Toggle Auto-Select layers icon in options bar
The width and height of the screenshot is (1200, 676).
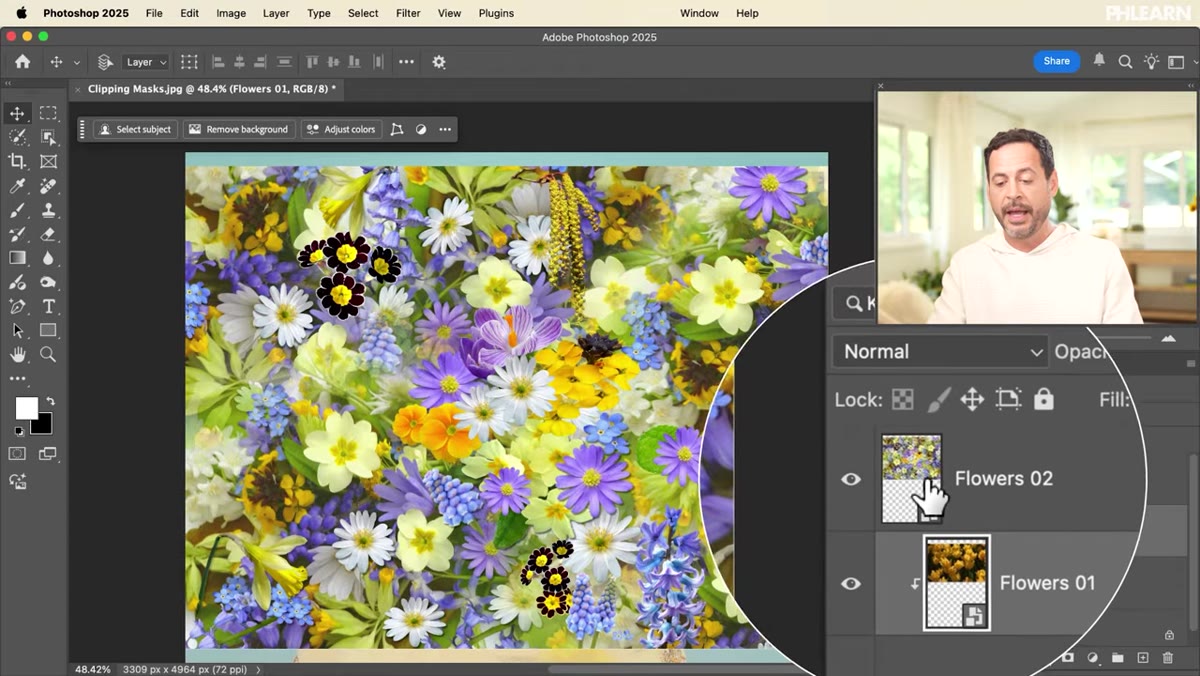pos(105,62)
